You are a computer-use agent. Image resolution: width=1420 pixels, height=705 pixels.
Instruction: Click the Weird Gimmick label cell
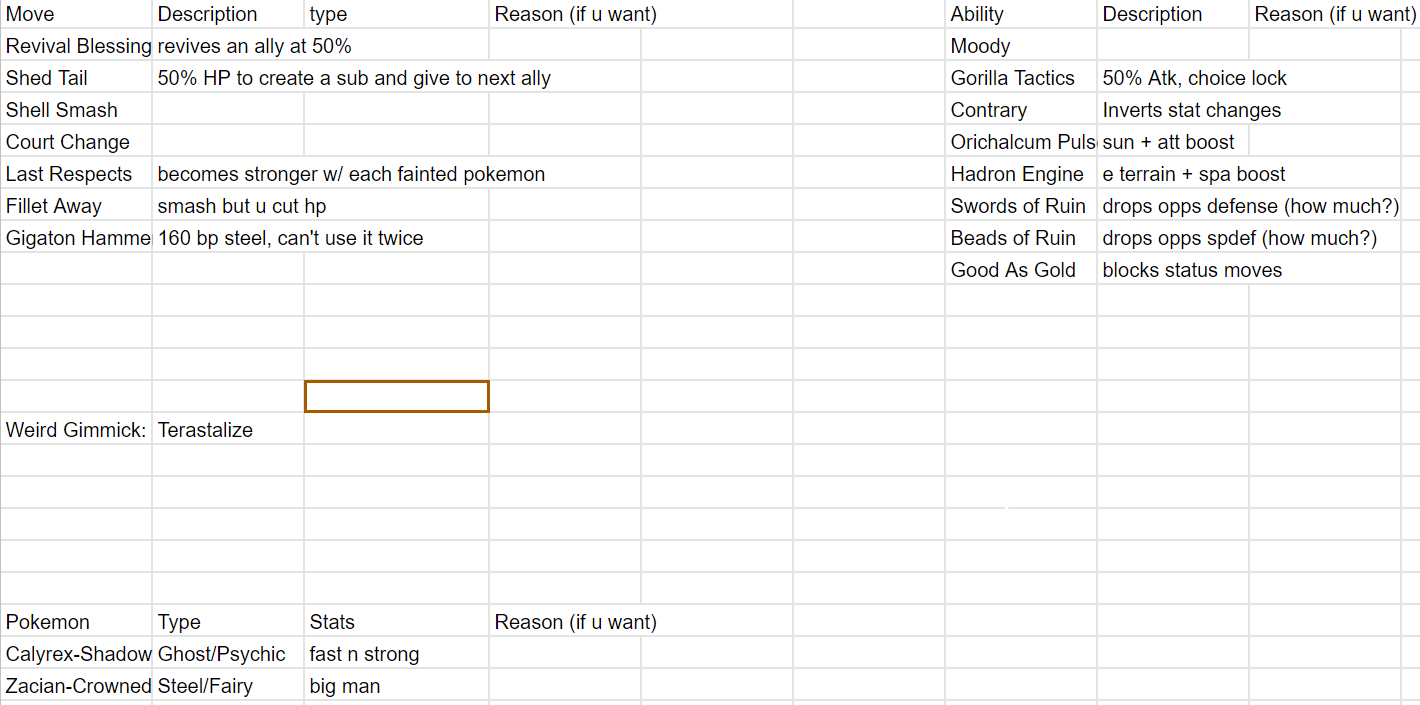coord(78,430)
